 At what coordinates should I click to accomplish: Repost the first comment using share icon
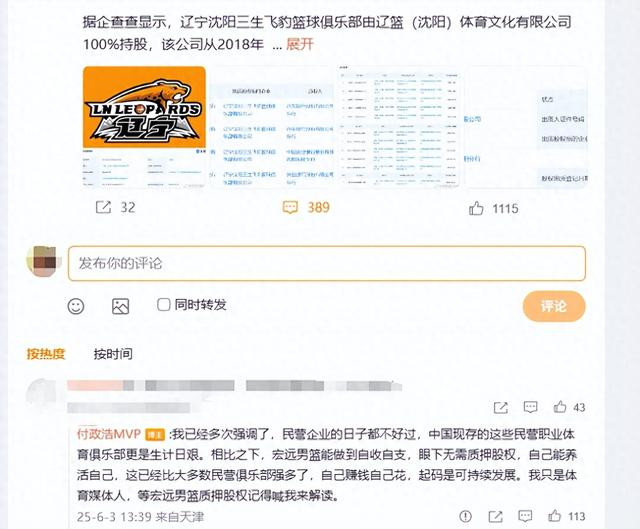pyautogui.click(x=501, y=407)
